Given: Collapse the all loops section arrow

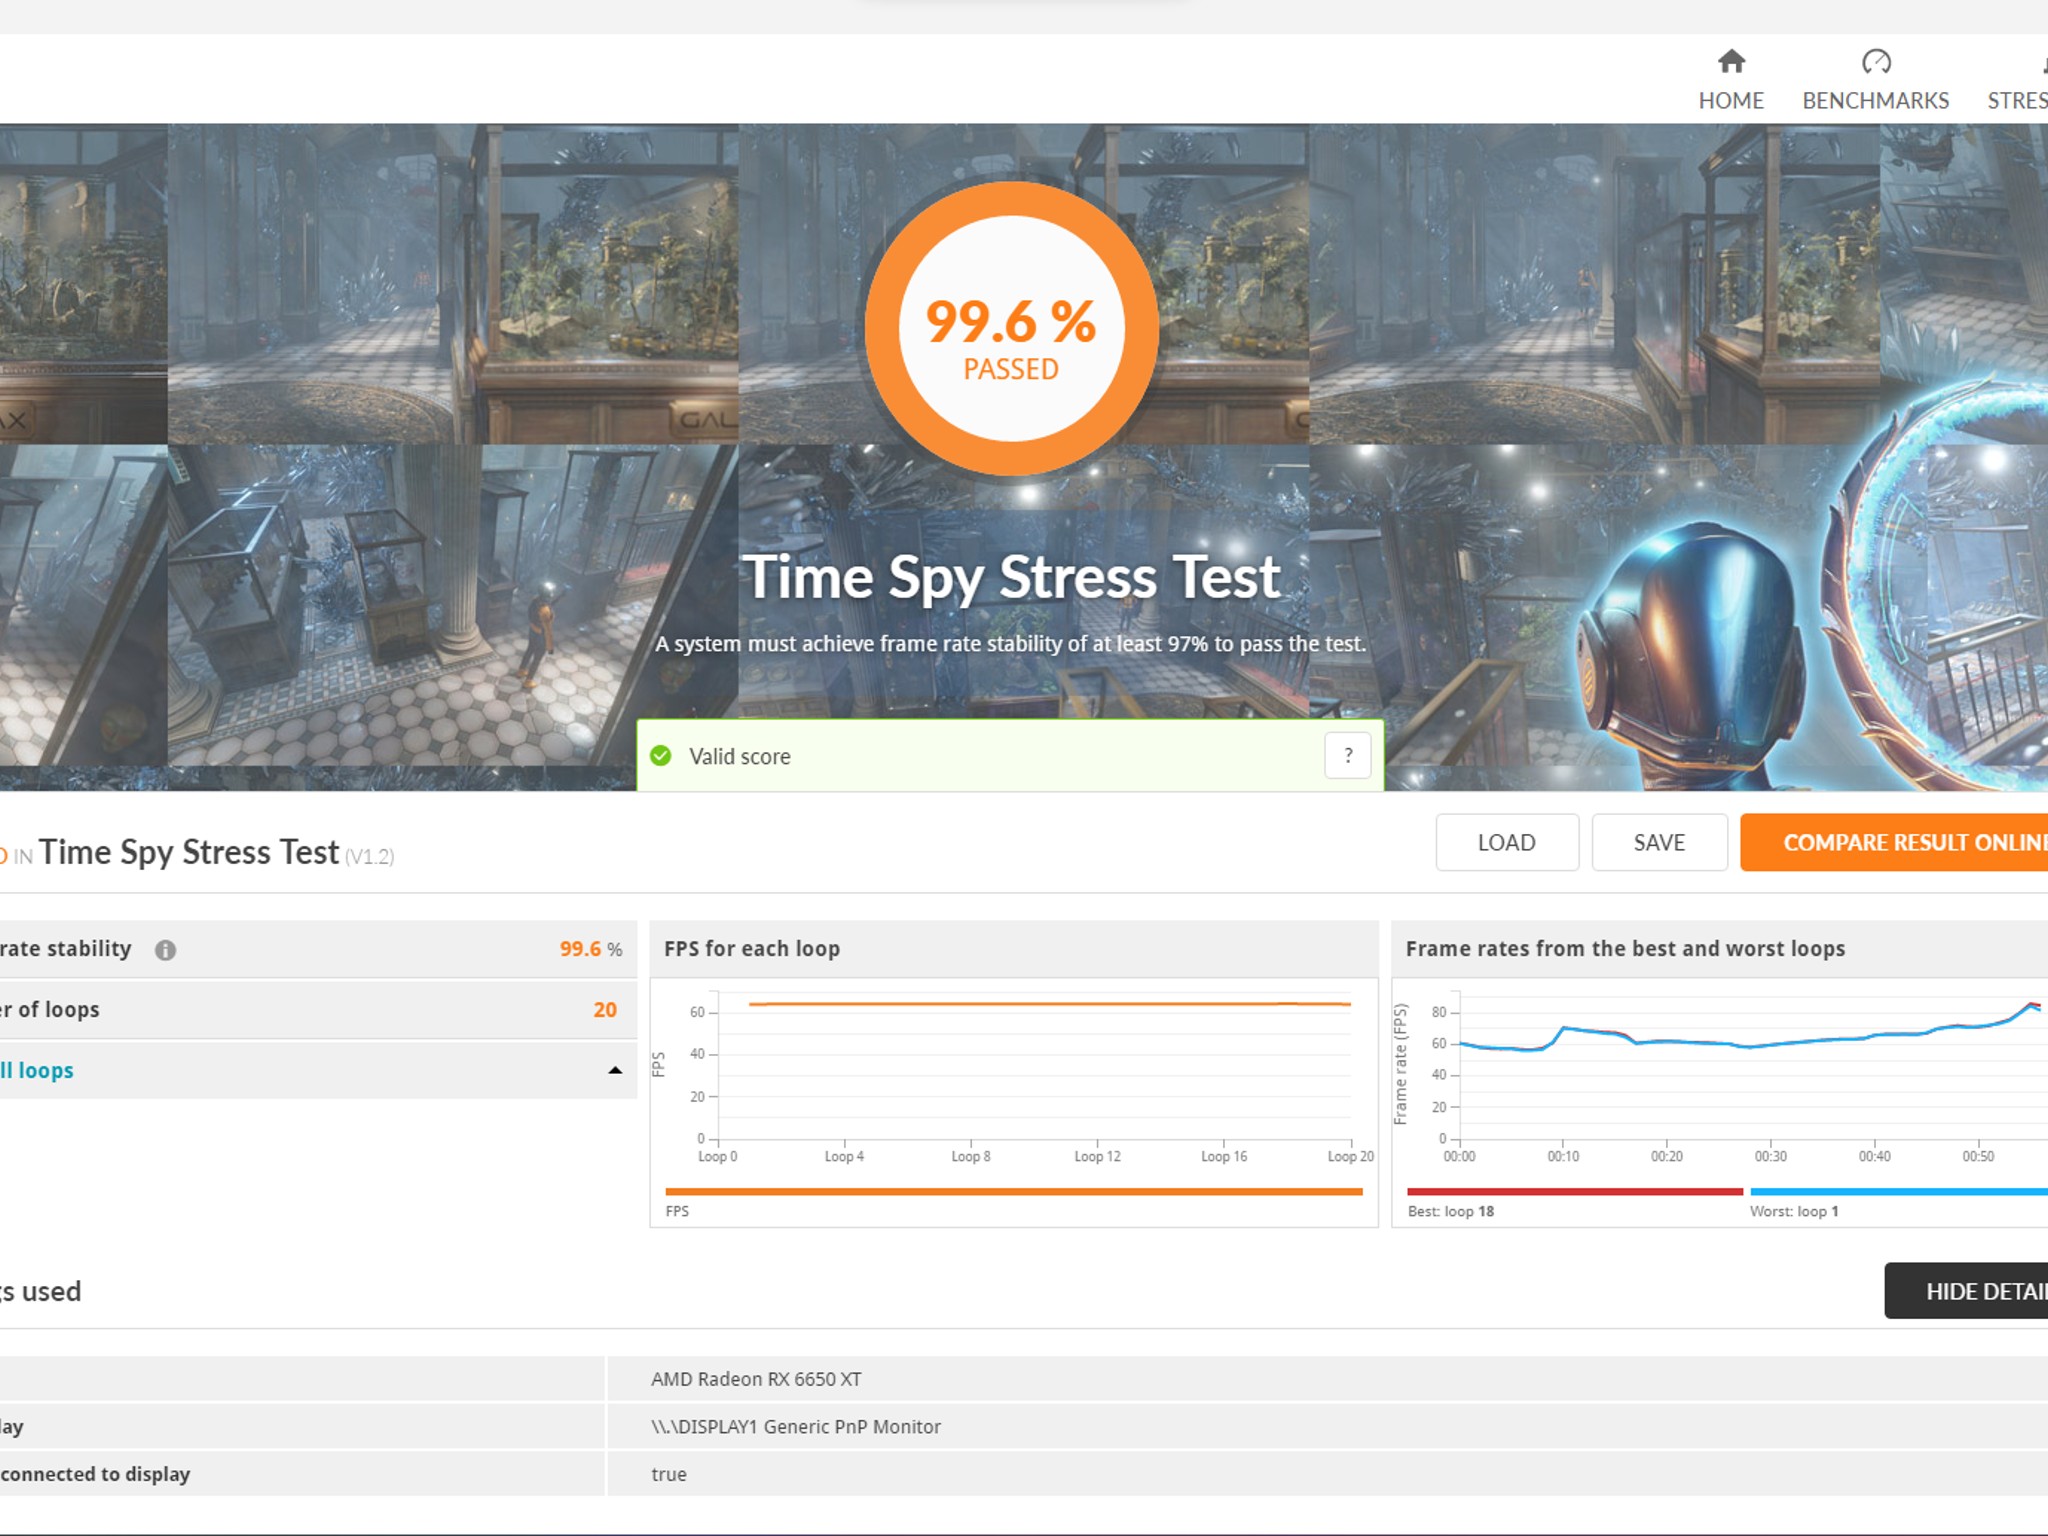Looking at the screenshot, I should pyautogui.click(x=615, y=1070).
